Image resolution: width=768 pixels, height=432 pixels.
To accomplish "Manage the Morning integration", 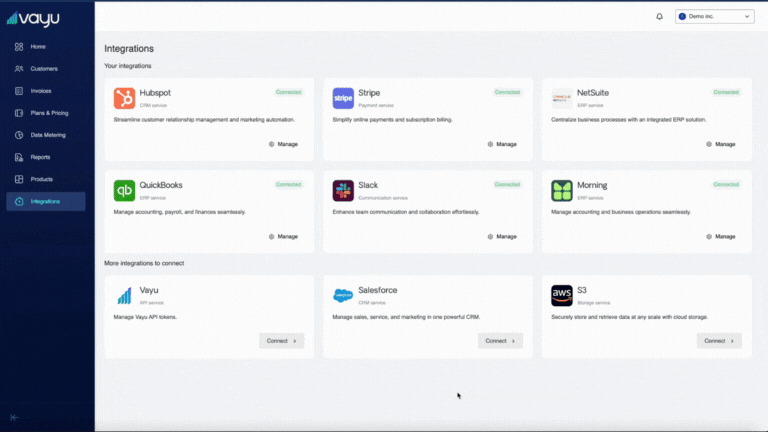I will [x=720, y=237].
